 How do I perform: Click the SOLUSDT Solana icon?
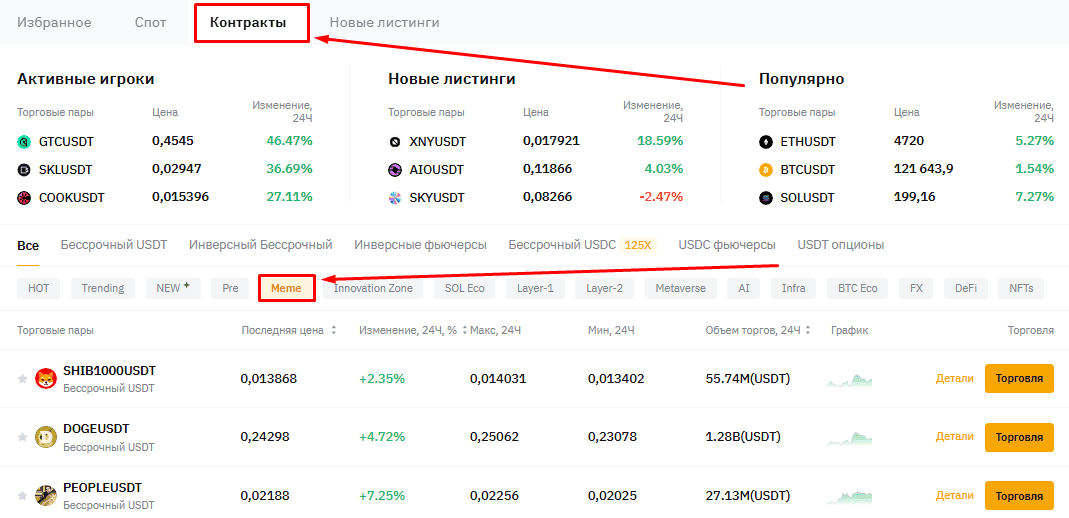point(766,198)
